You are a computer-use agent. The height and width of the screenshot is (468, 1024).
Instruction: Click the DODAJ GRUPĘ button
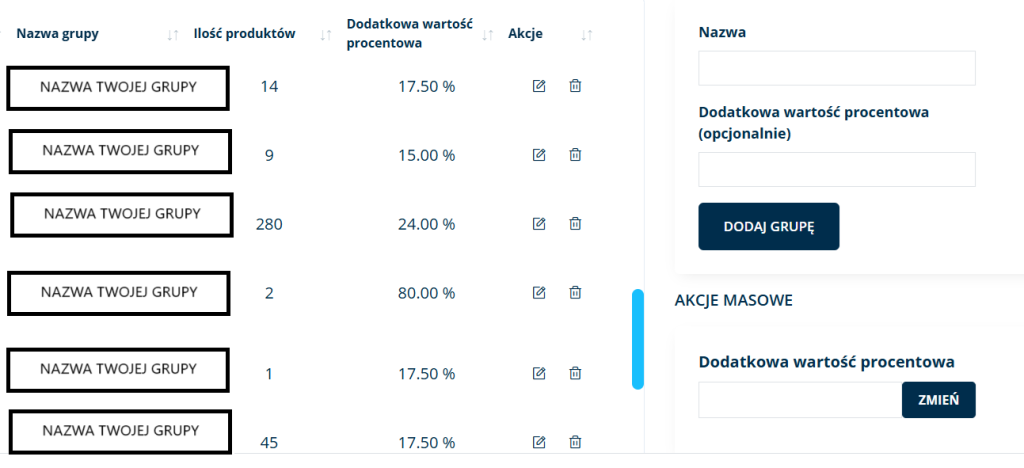click(x=768, y=227)
